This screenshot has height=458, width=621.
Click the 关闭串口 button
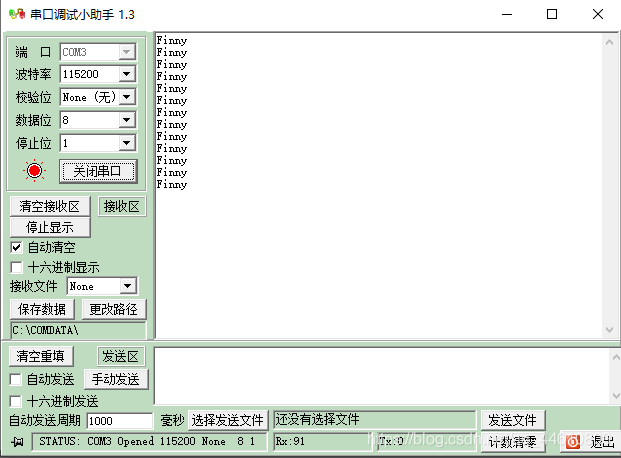(x=98, y=171)
